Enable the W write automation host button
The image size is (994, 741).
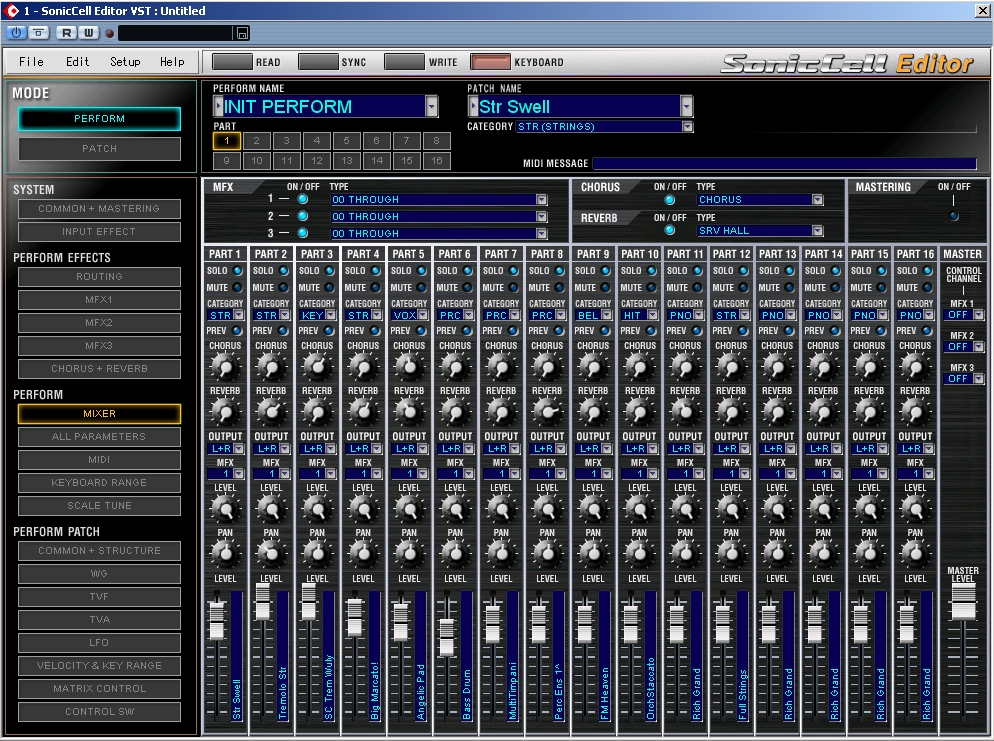pyautogui.click(x=89, y=33)
